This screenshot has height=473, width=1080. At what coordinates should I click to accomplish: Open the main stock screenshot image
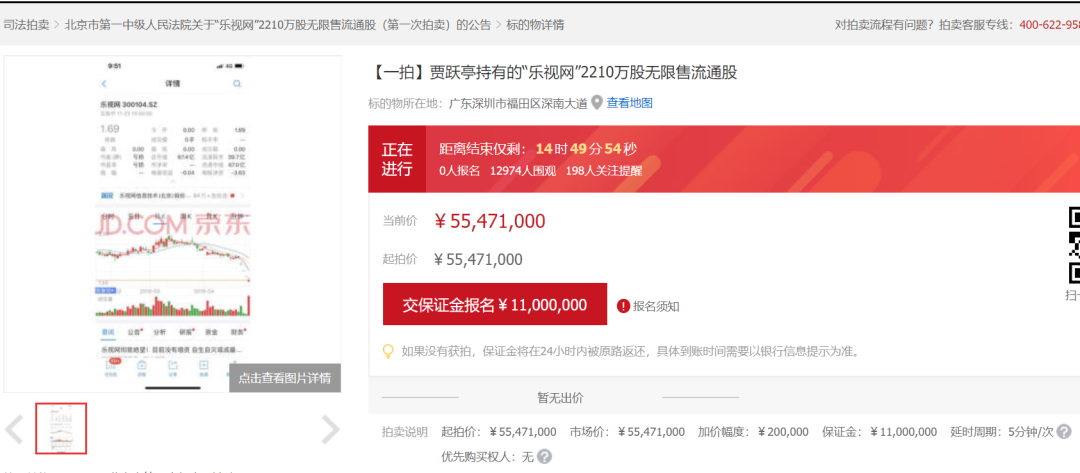[x=172, y=224]
